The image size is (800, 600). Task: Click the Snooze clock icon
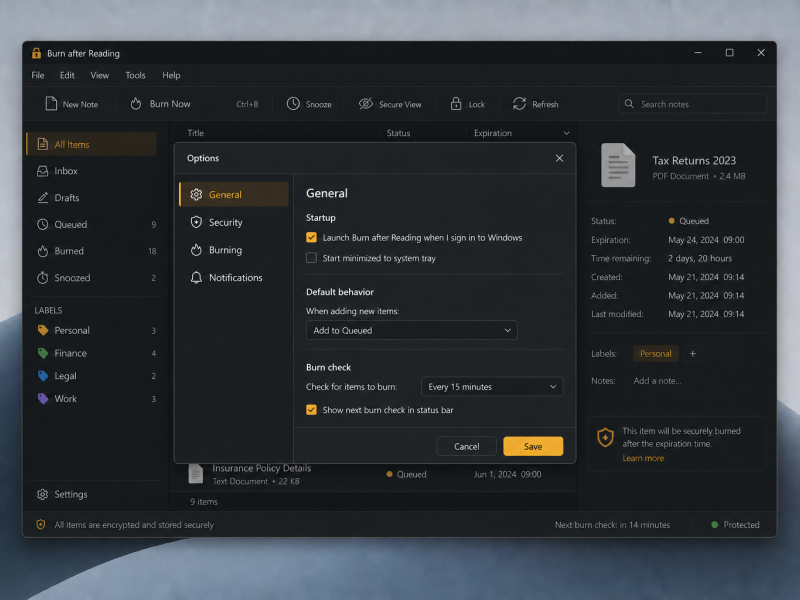293,104
